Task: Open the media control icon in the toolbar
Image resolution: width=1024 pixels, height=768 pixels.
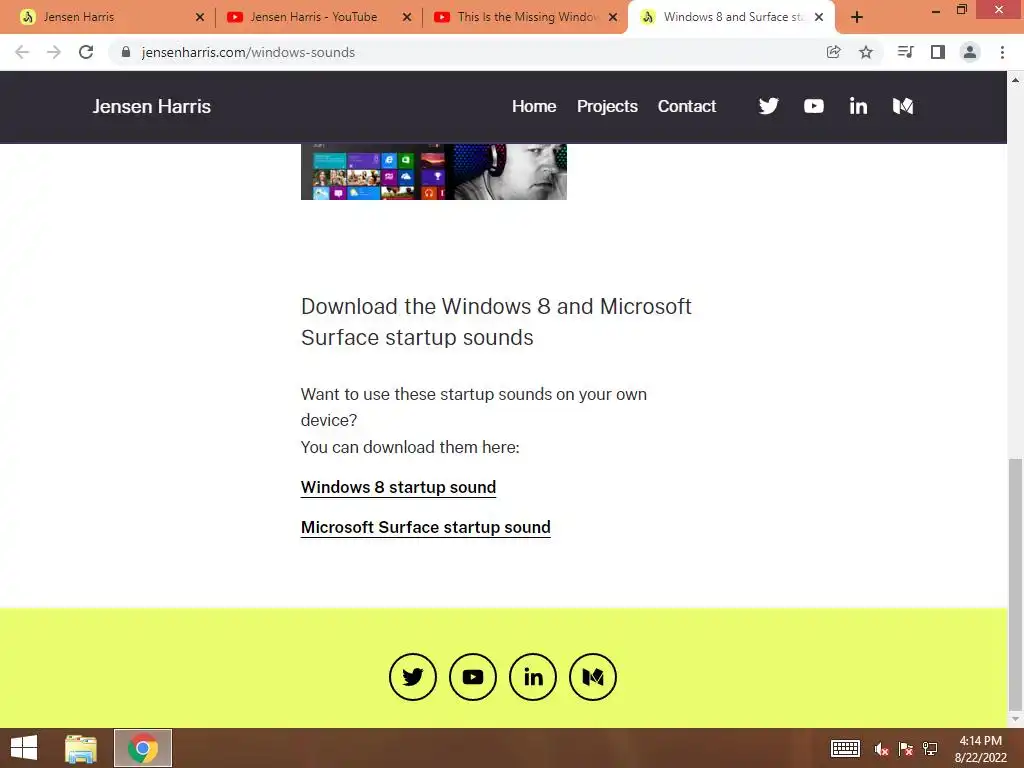Action: (905, 52)
